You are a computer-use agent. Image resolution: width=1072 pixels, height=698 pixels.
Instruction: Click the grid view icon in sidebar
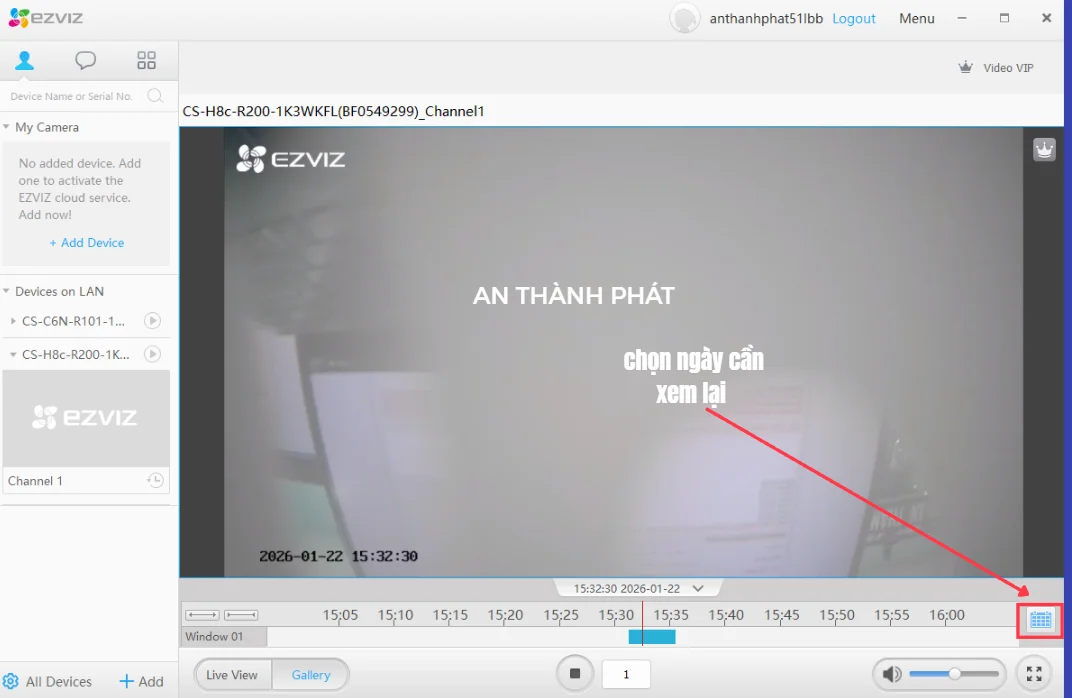tap(146, 60)
